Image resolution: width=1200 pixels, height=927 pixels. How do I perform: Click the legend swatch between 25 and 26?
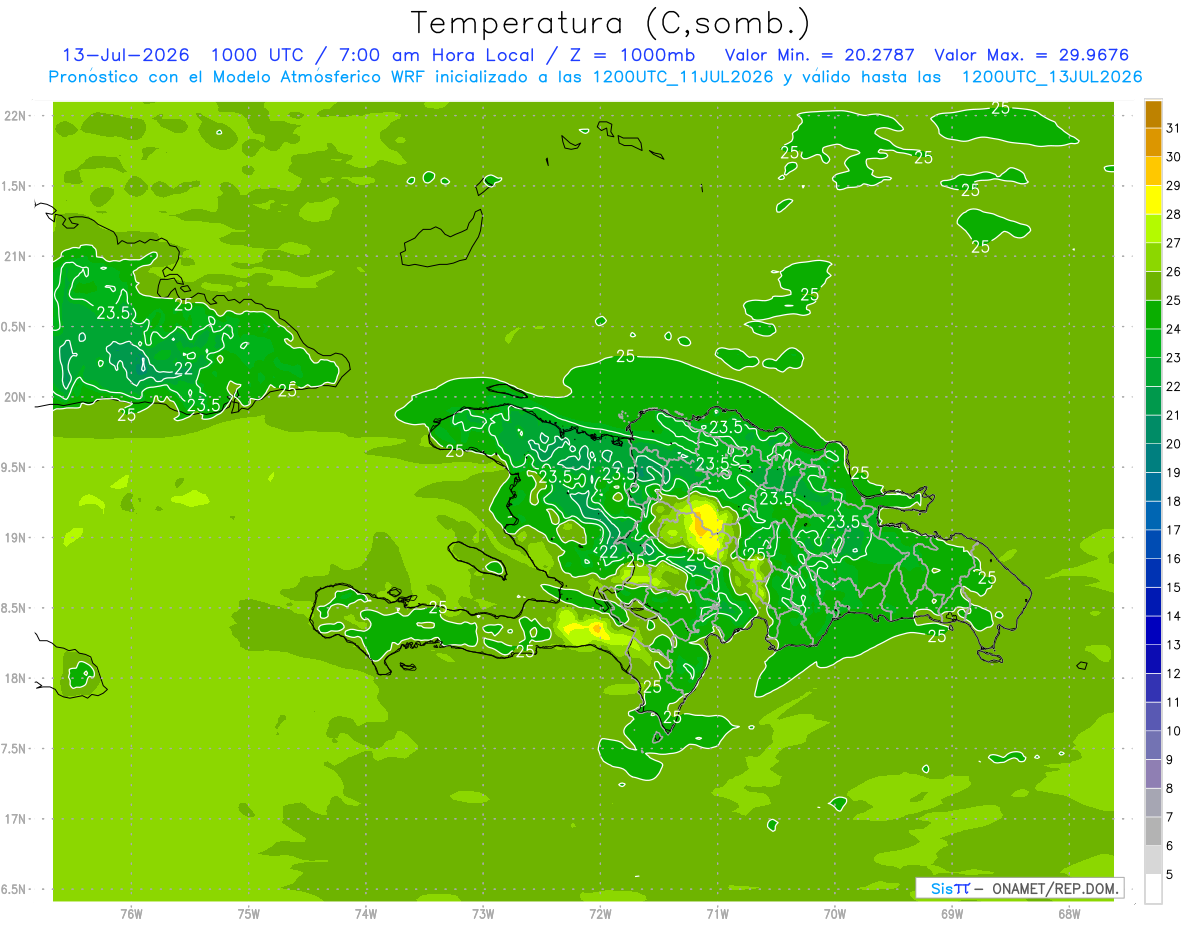1153,286
